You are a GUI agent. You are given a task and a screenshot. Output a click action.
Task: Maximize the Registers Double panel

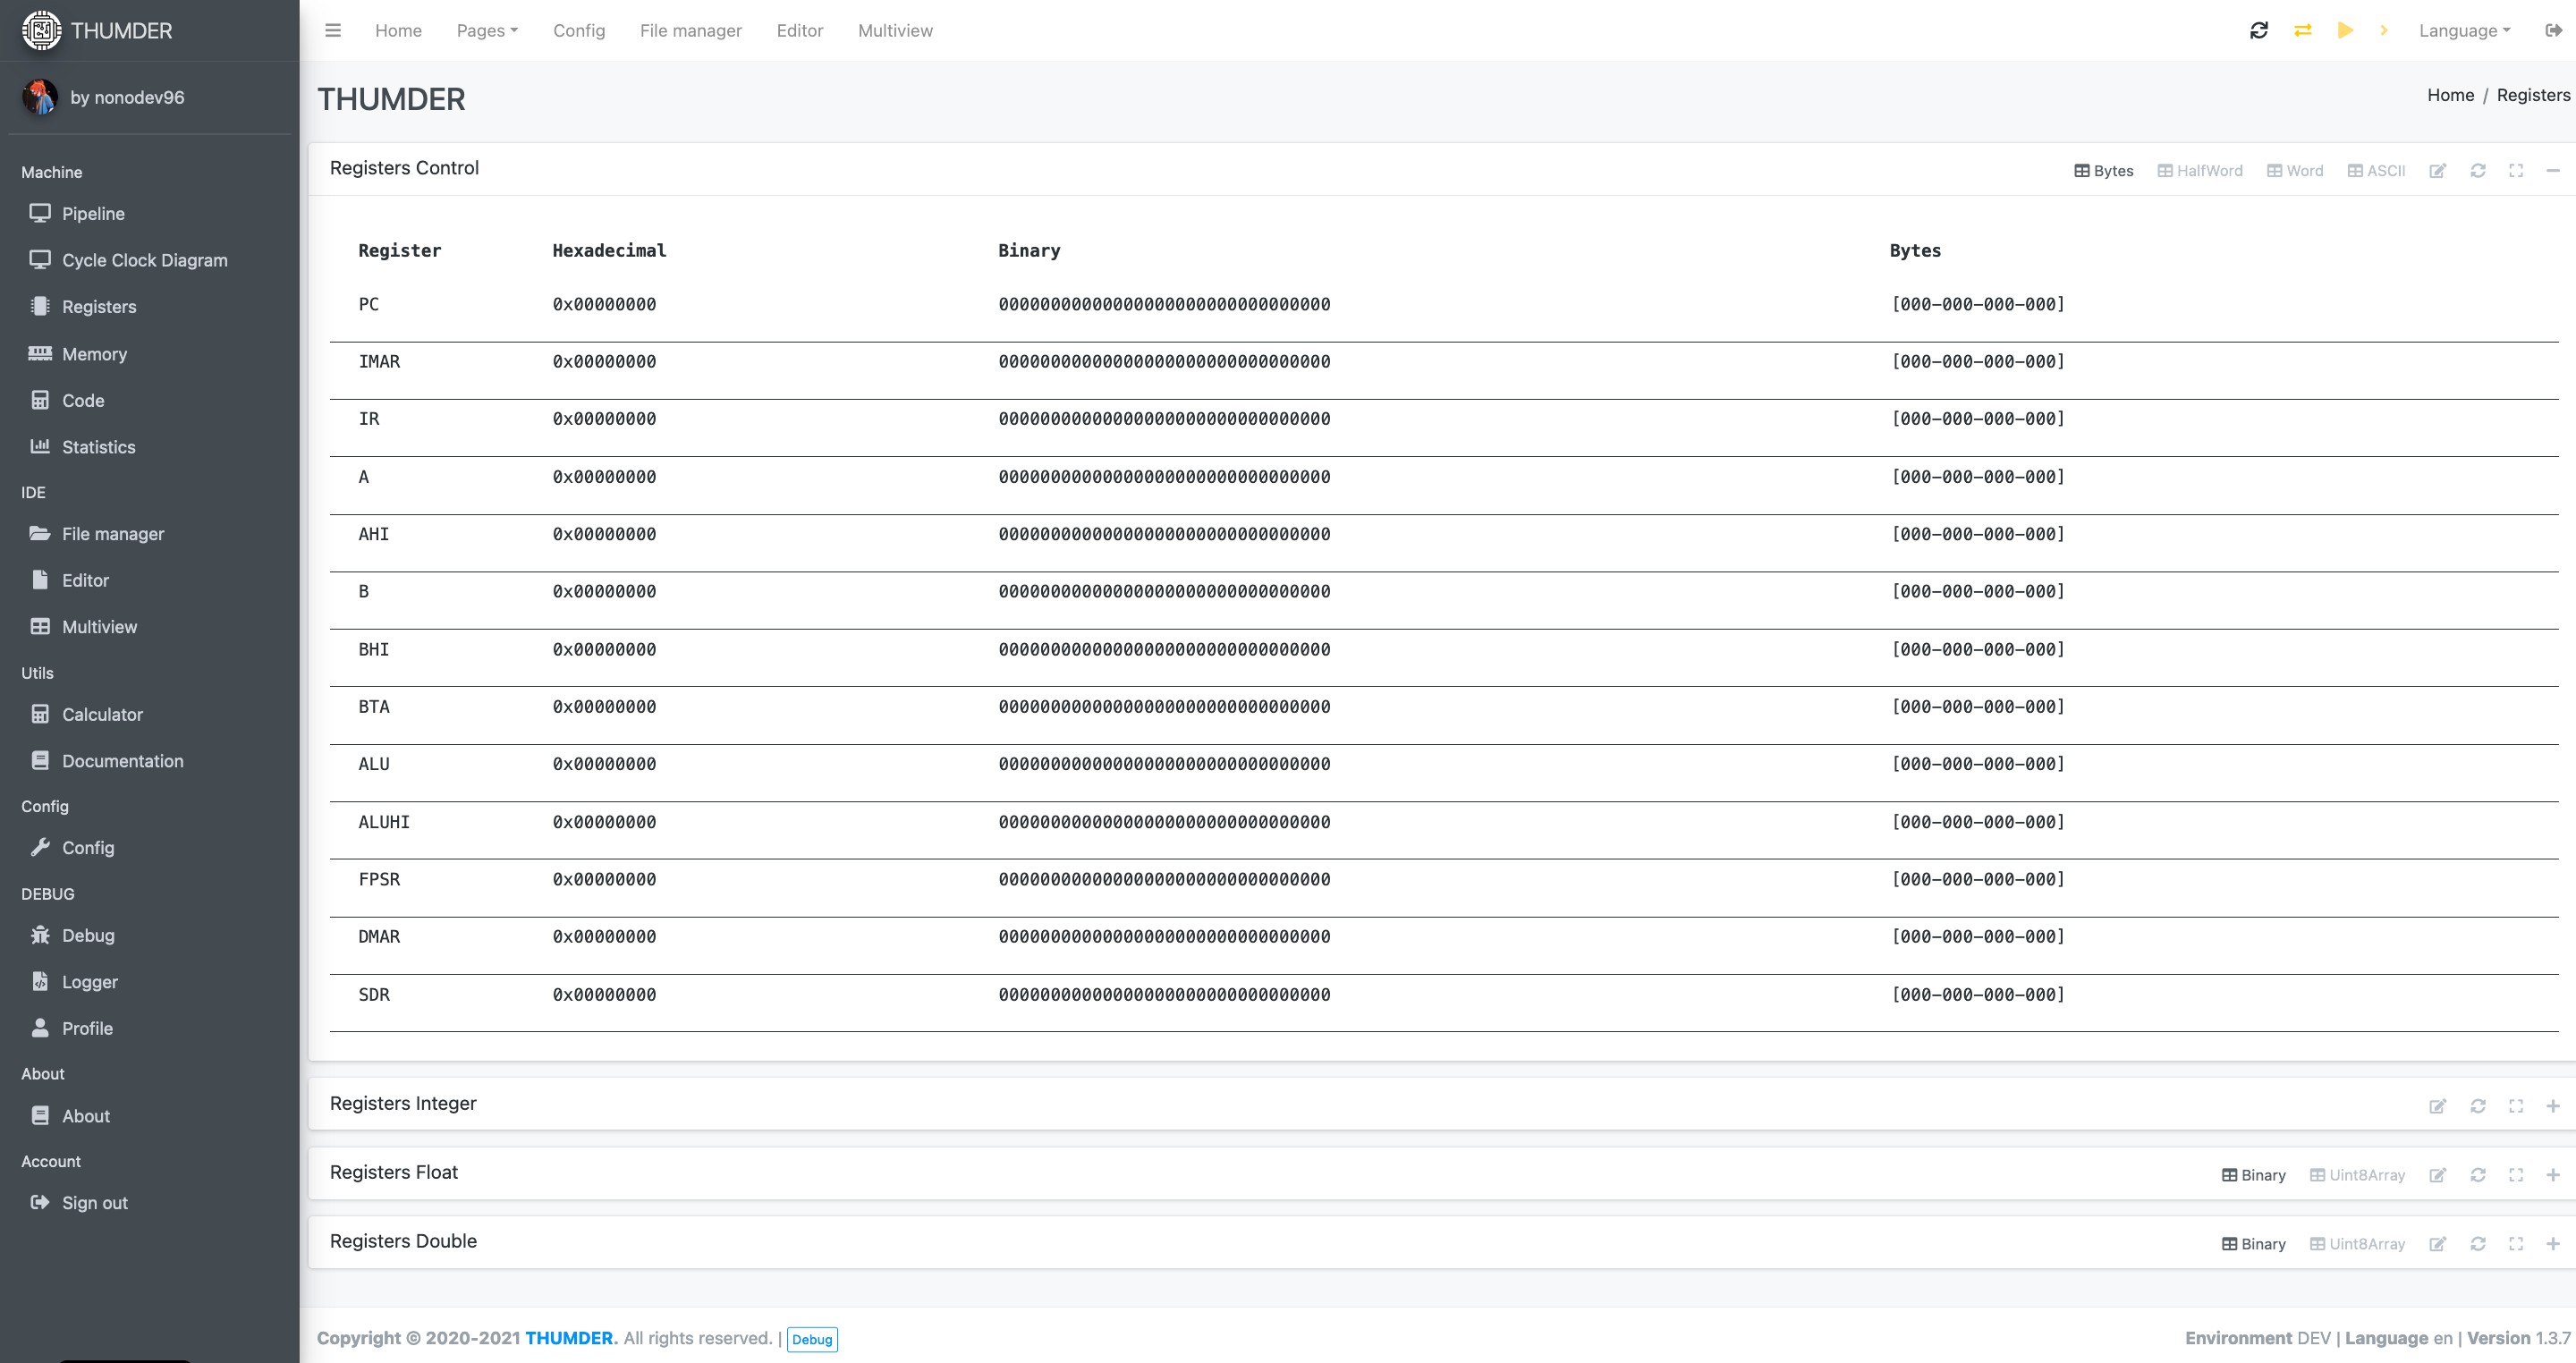pyautogui.click(x=2516, y=1244)
